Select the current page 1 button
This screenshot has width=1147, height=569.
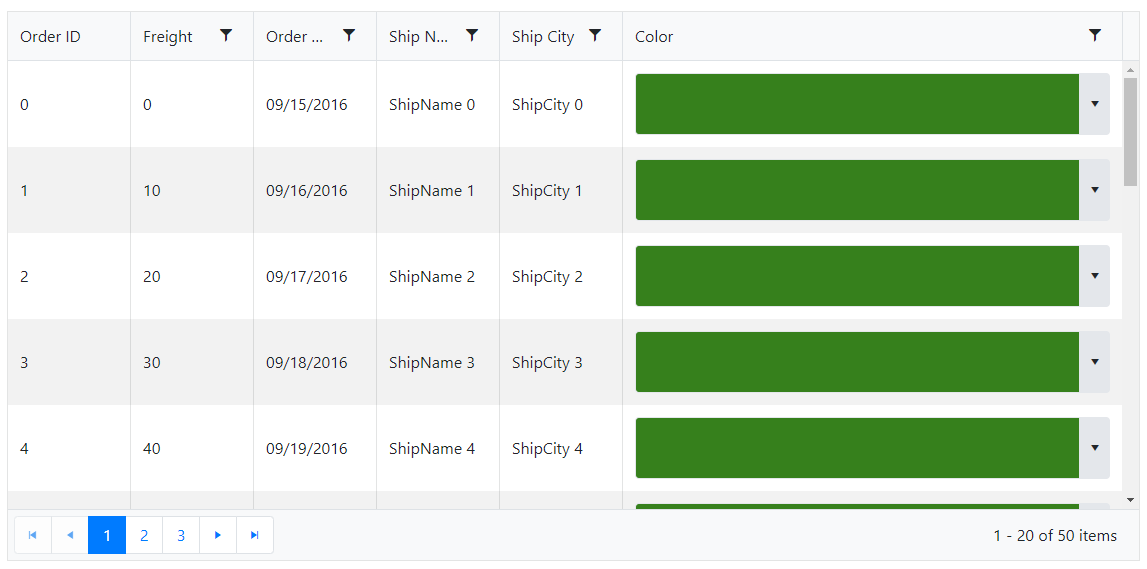[x=107, y=535]
